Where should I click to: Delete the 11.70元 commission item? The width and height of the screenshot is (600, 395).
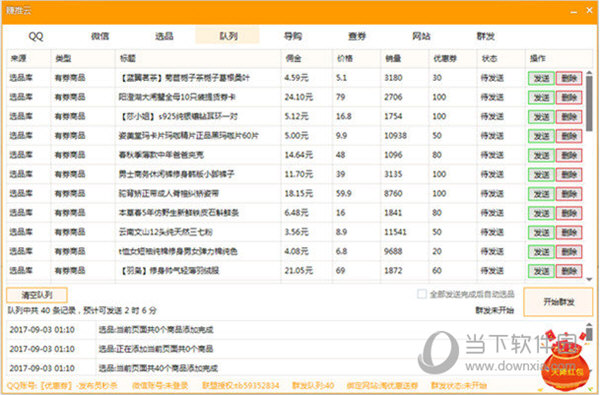(569, 175)
